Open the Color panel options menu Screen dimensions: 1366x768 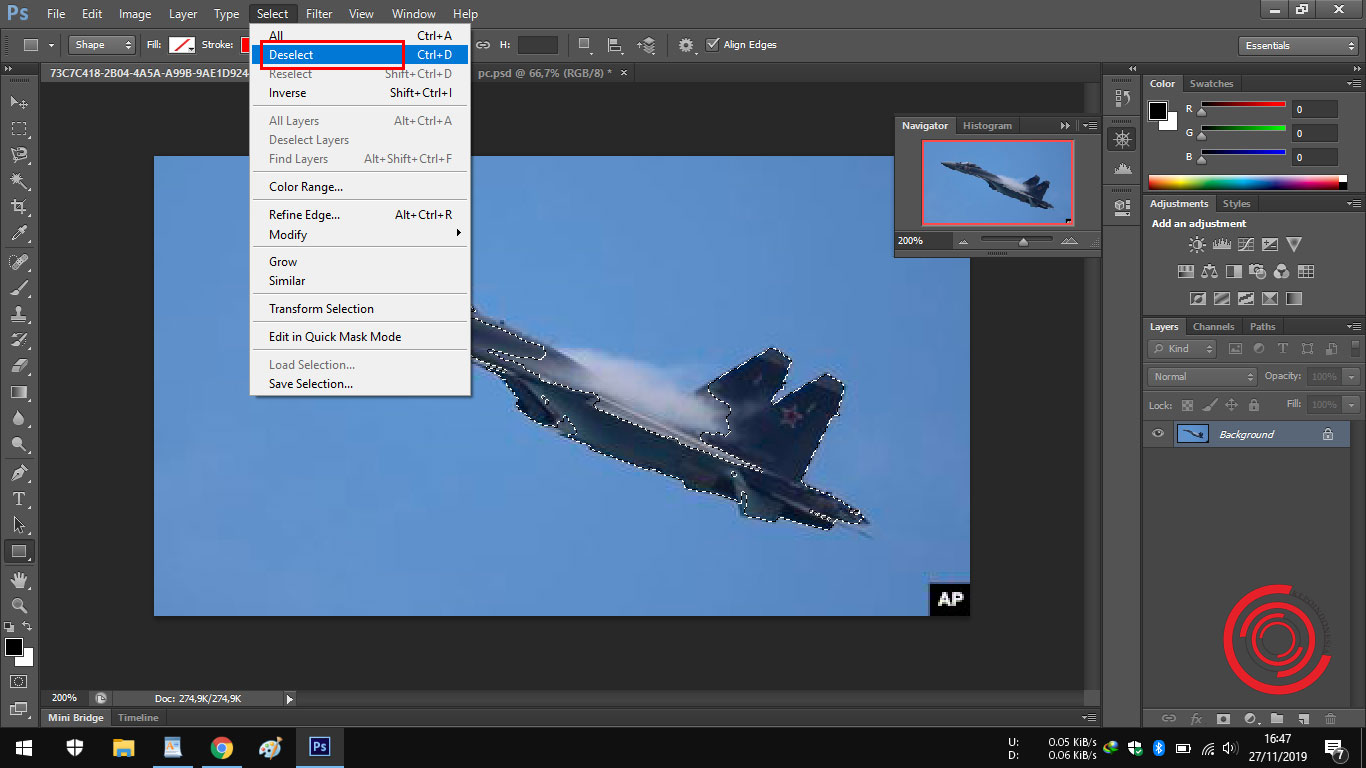1353,84
